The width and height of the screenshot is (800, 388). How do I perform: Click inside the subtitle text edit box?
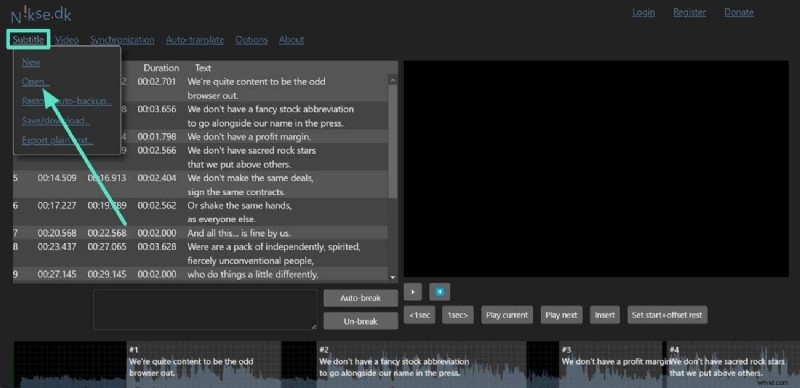[205, 309]
